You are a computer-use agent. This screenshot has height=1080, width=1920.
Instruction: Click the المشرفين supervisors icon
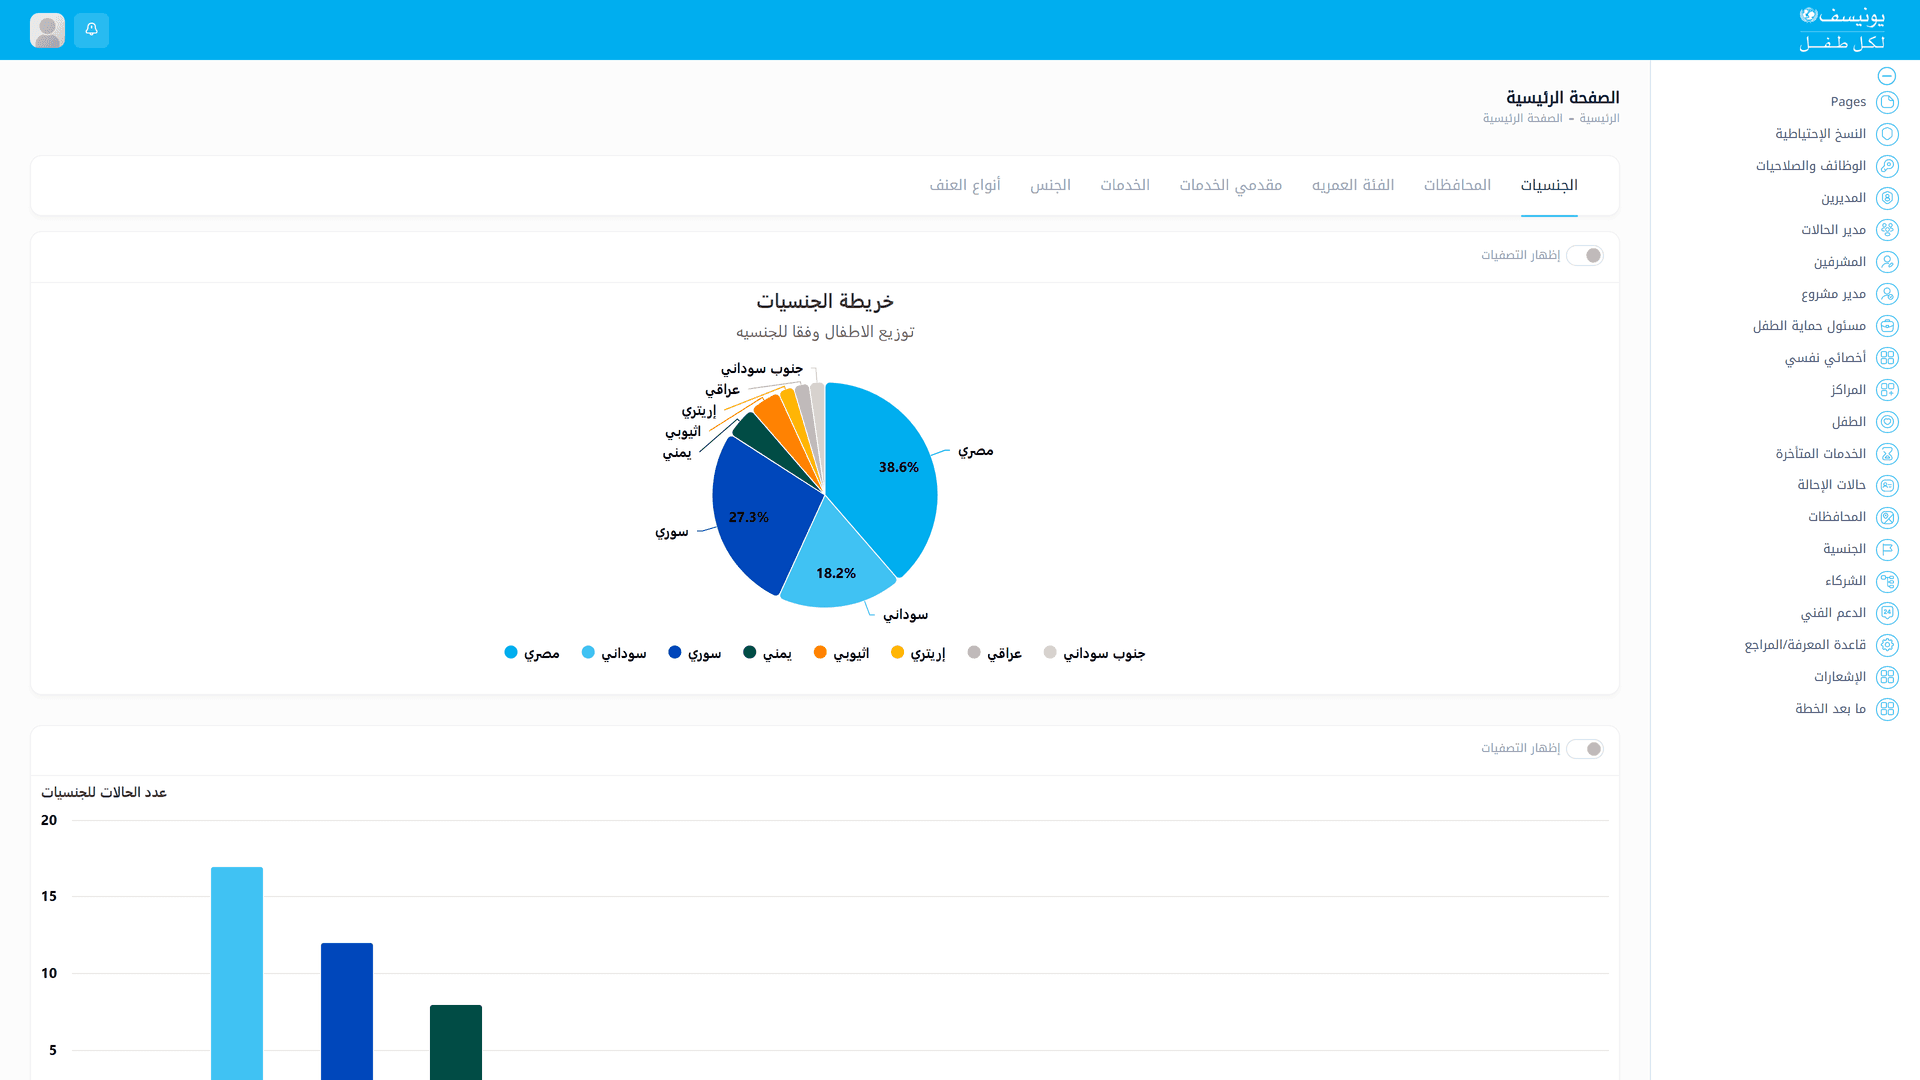(1887, 262)
